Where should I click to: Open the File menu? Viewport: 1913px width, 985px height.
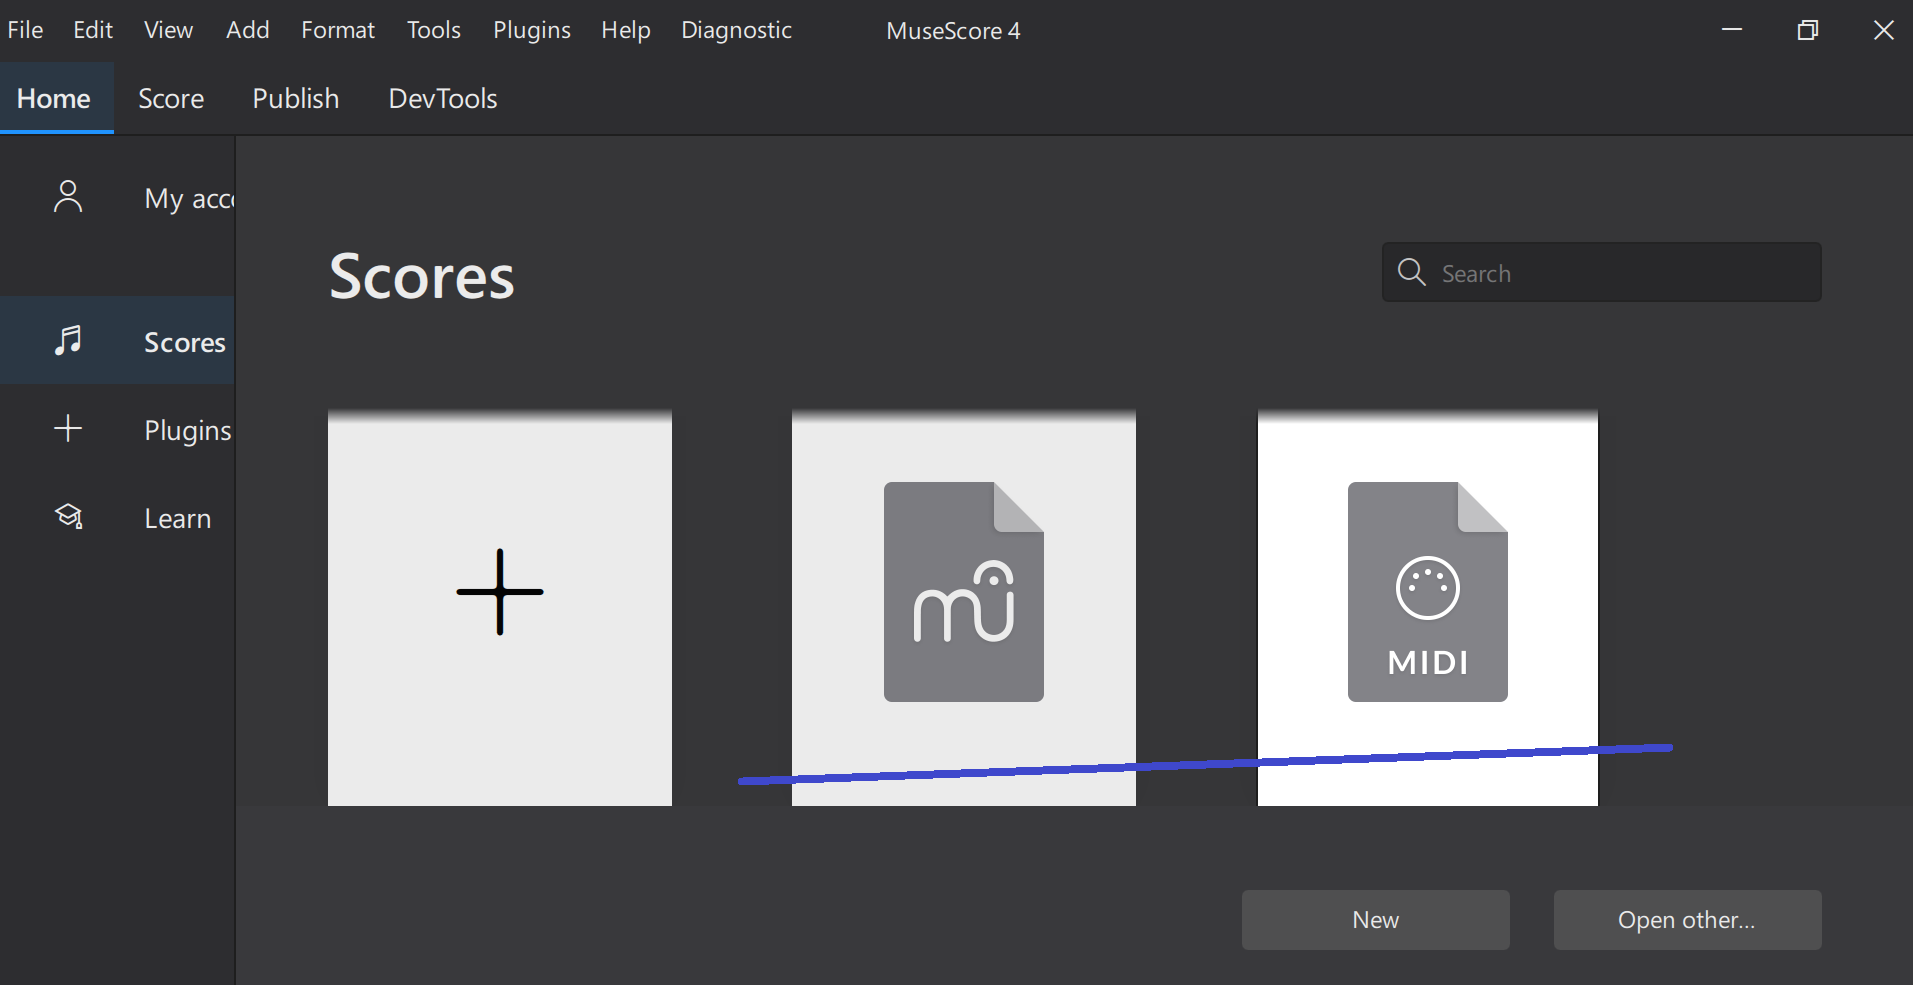(24, 30)
